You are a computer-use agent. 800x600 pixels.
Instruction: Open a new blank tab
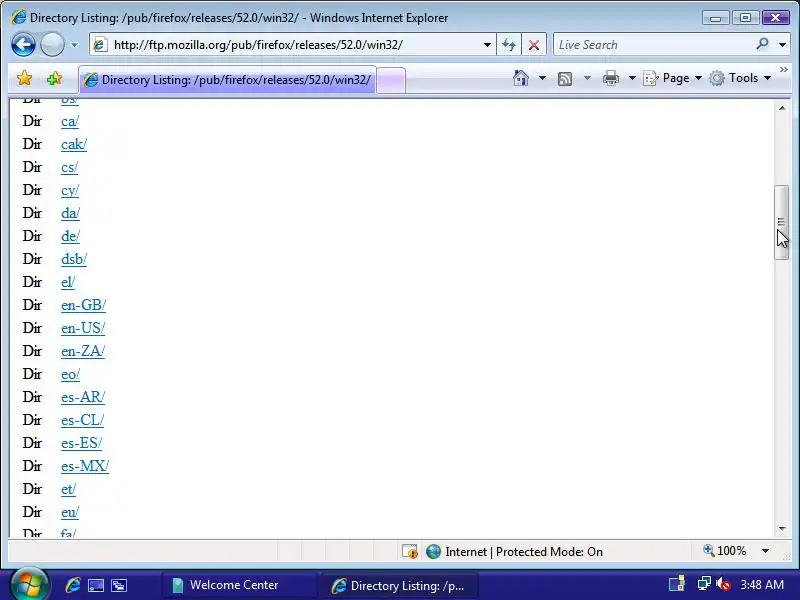point(391,81)
